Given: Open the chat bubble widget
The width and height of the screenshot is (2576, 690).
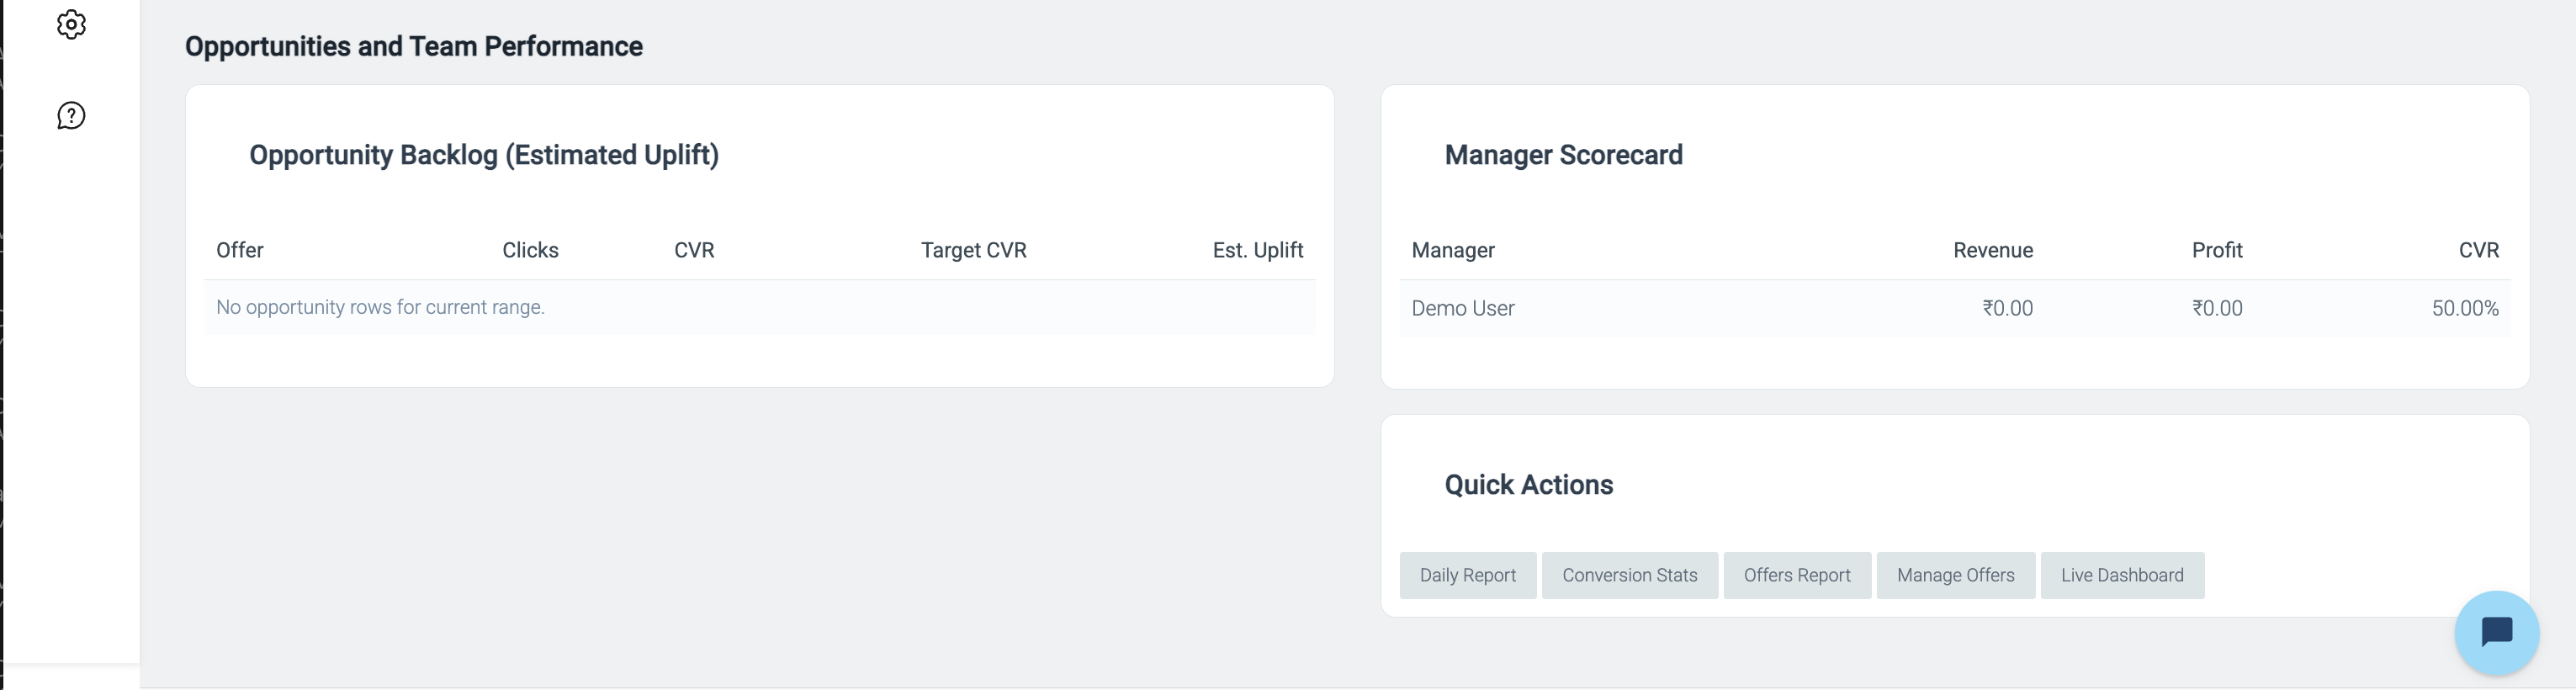Looking at the screenshot, I should pyautogui.click(x=2497, y=633).
